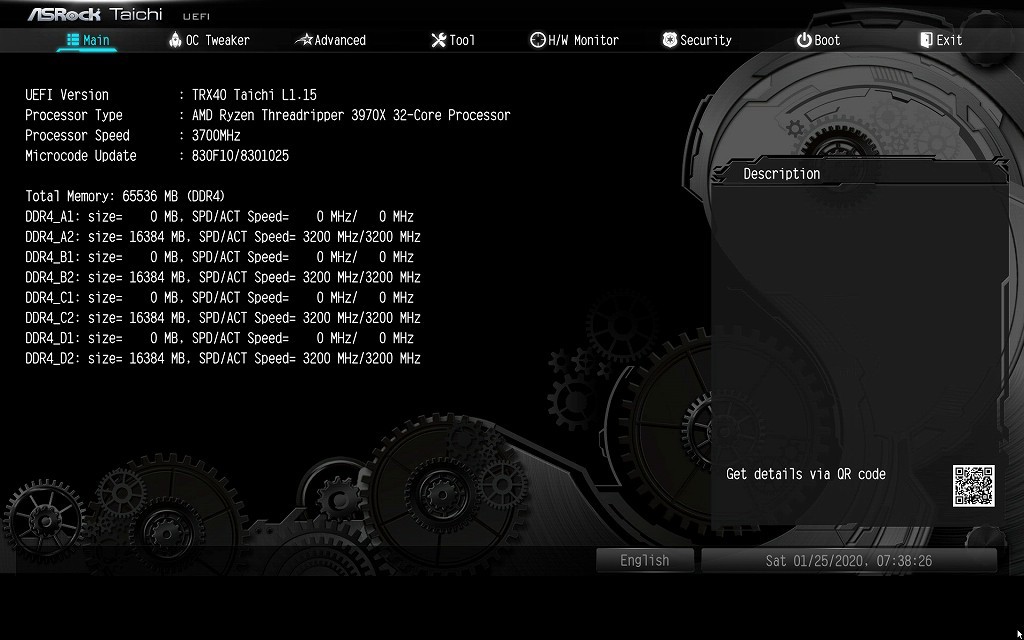
Task: Click the date and time display
Action: pos(848,561)
